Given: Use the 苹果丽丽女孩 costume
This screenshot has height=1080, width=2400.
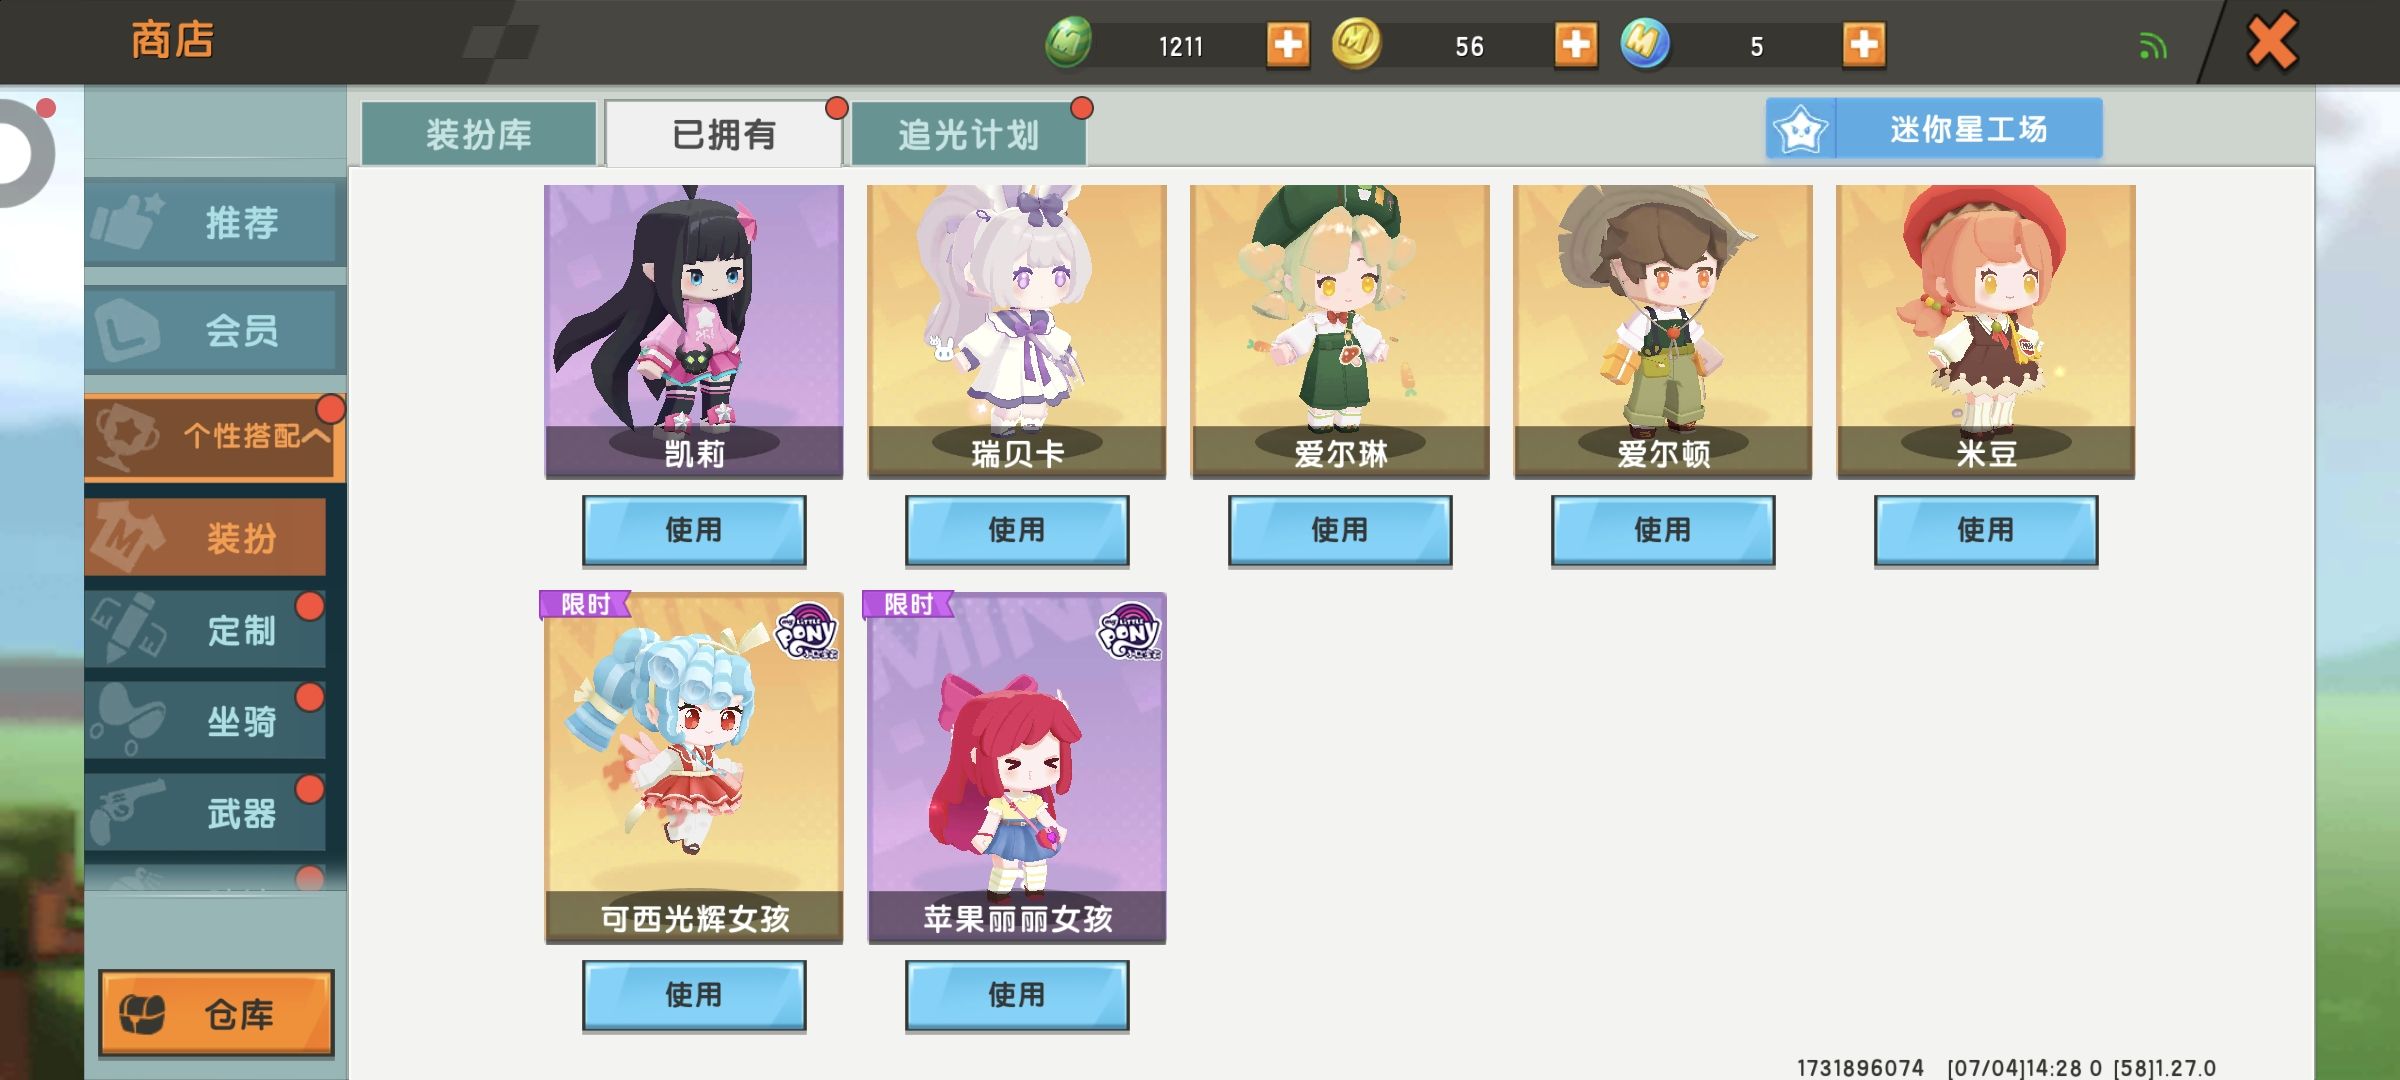Looking at the screenshot, I should tap(1017, 995).
